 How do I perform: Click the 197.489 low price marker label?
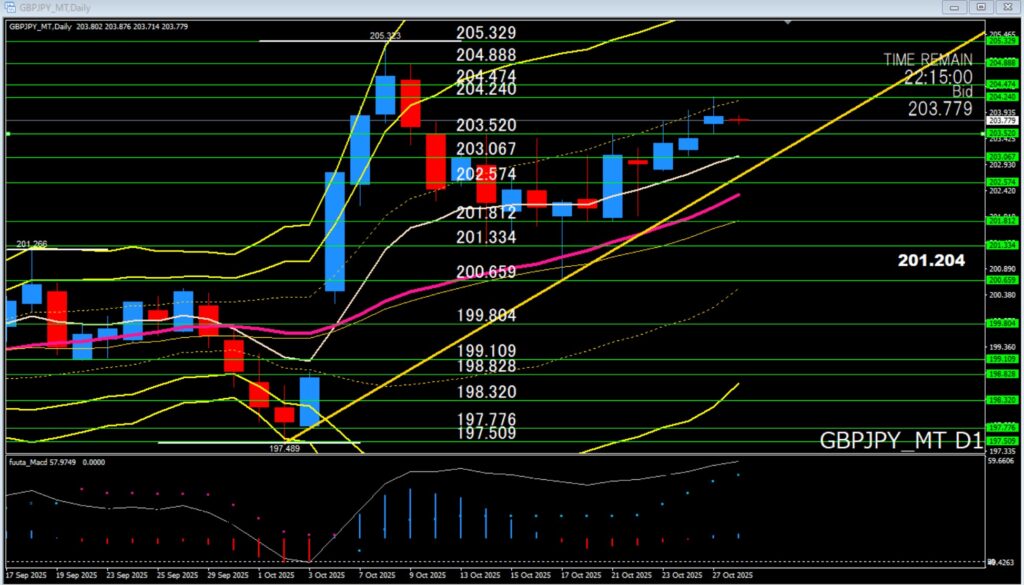[x=285, y=449]
